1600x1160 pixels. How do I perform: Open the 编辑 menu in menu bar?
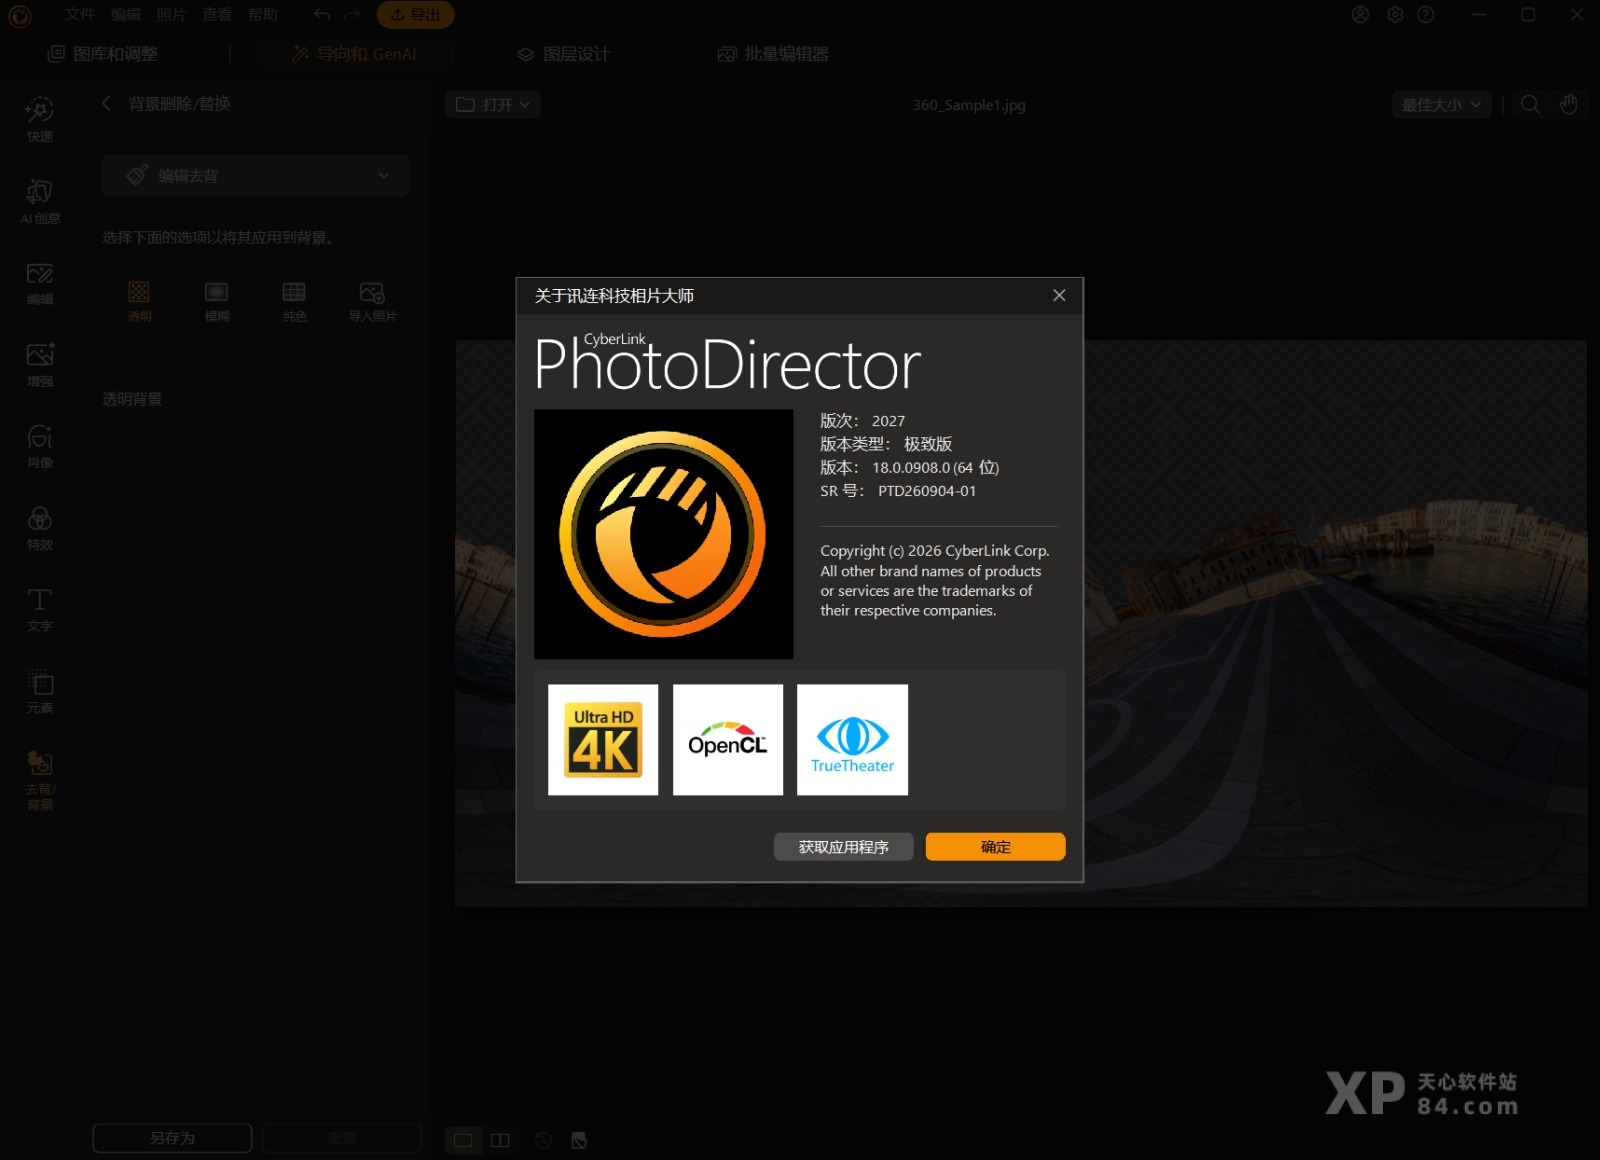pyautogui.click(x=125, y=14)
